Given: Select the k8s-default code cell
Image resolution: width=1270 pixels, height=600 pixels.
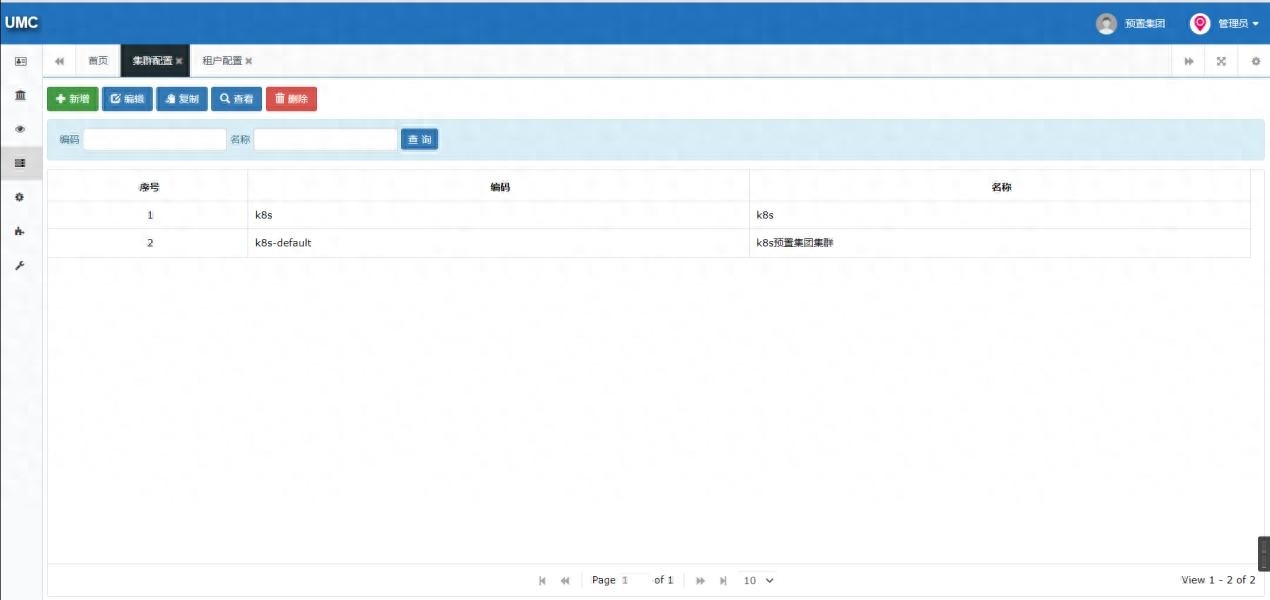Looking at the screenshot, I should pos(499,243).
